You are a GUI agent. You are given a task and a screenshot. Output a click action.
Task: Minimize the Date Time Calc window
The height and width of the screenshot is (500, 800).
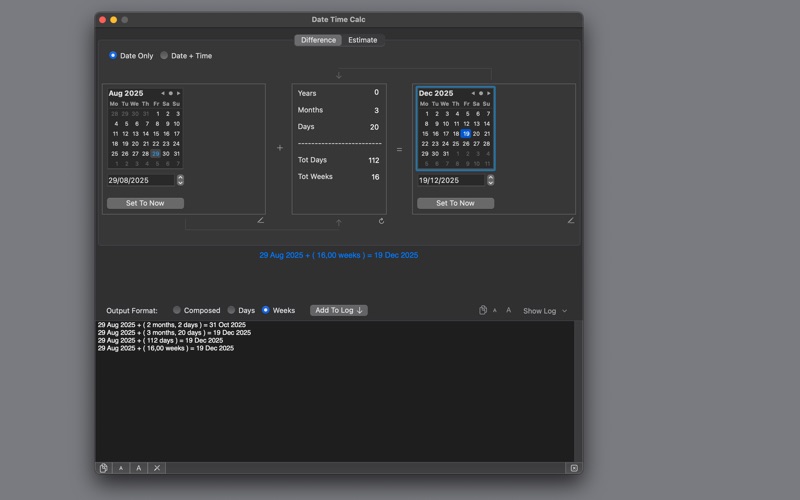tap(114, 19)
